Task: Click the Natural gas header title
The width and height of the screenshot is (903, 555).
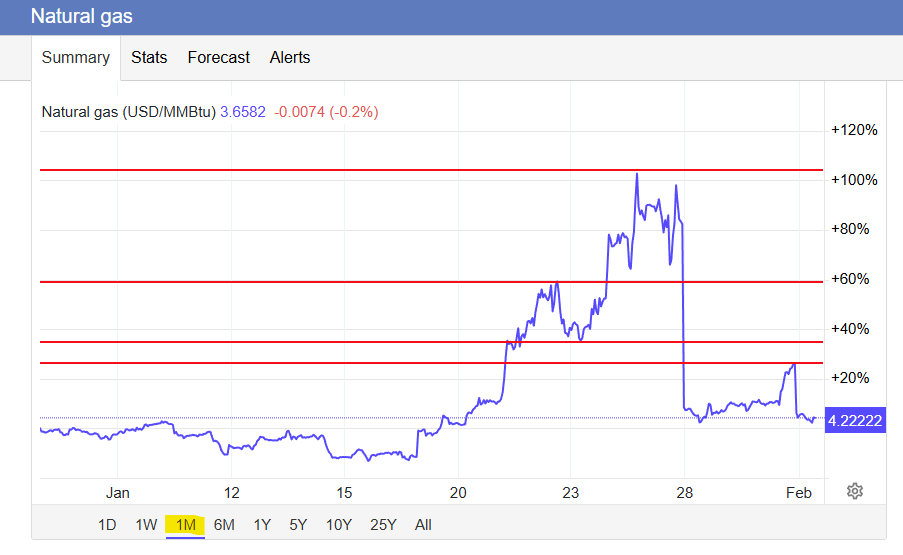Action: 81,17
